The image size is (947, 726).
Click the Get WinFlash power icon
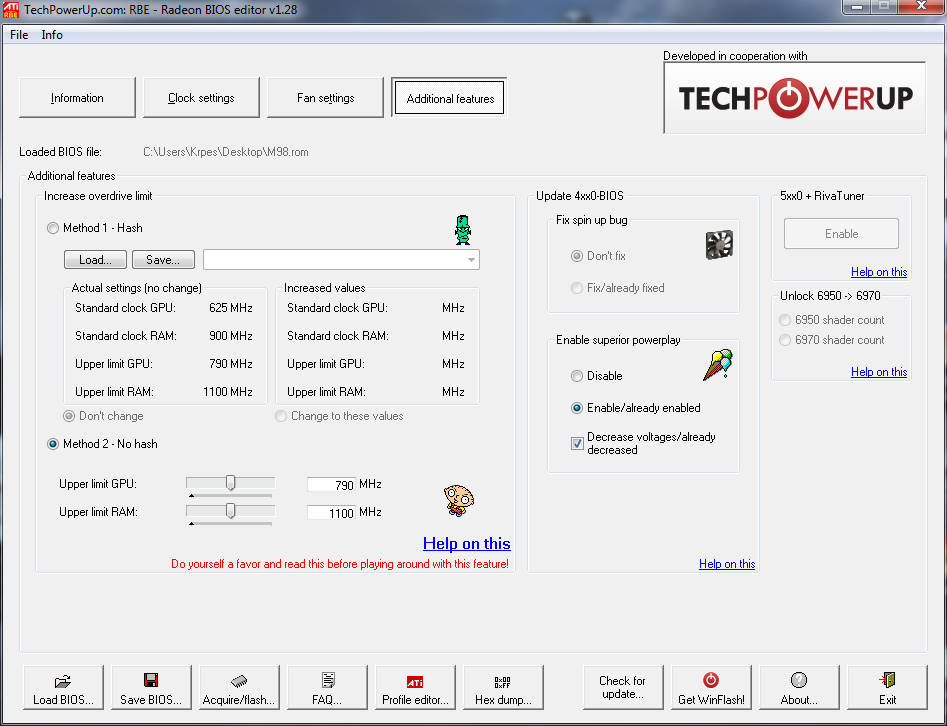coord(711,688)
